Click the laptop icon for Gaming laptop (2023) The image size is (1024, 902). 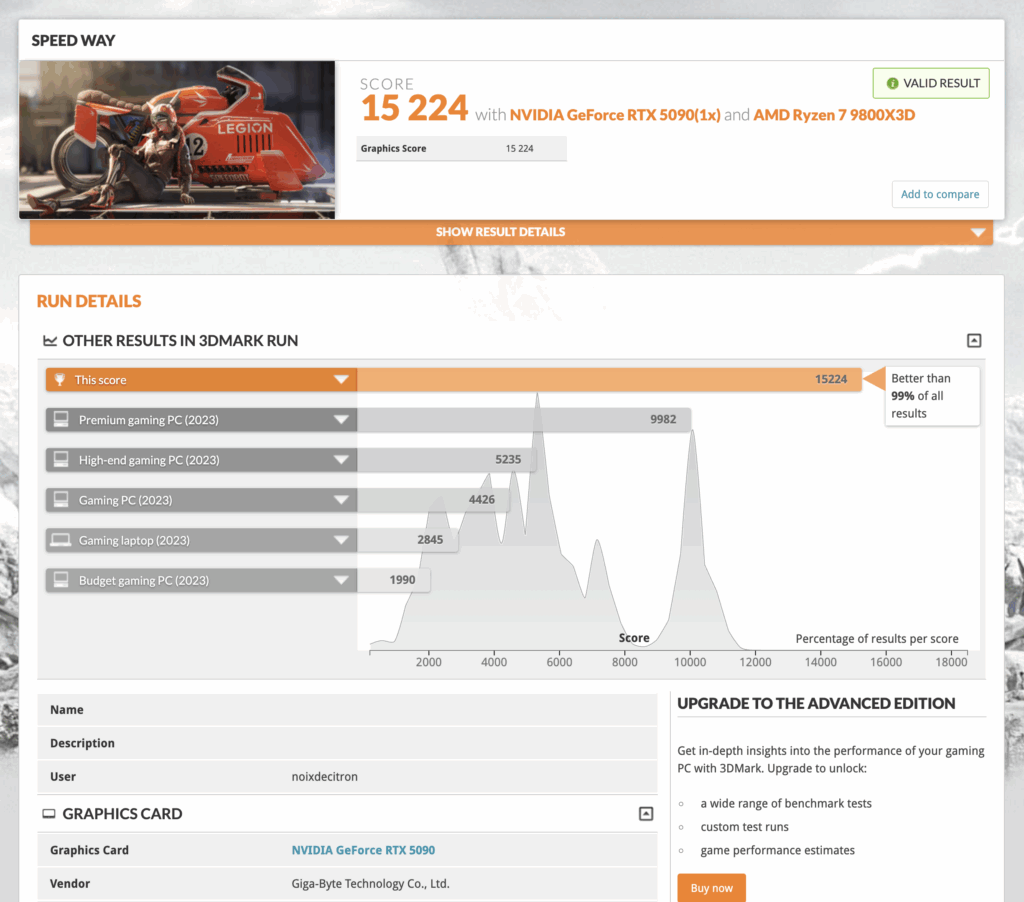(x=60, y=540)
